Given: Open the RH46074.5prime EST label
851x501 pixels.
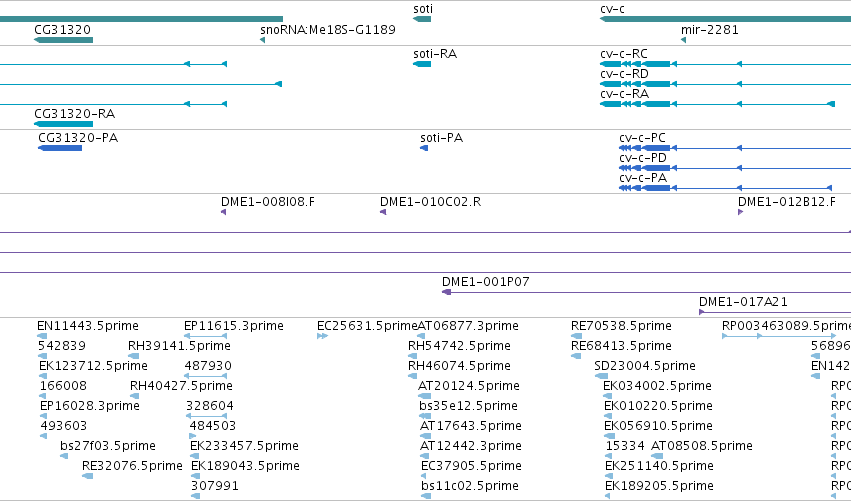Looking at the screenshot, I should (x=459, y=366).
